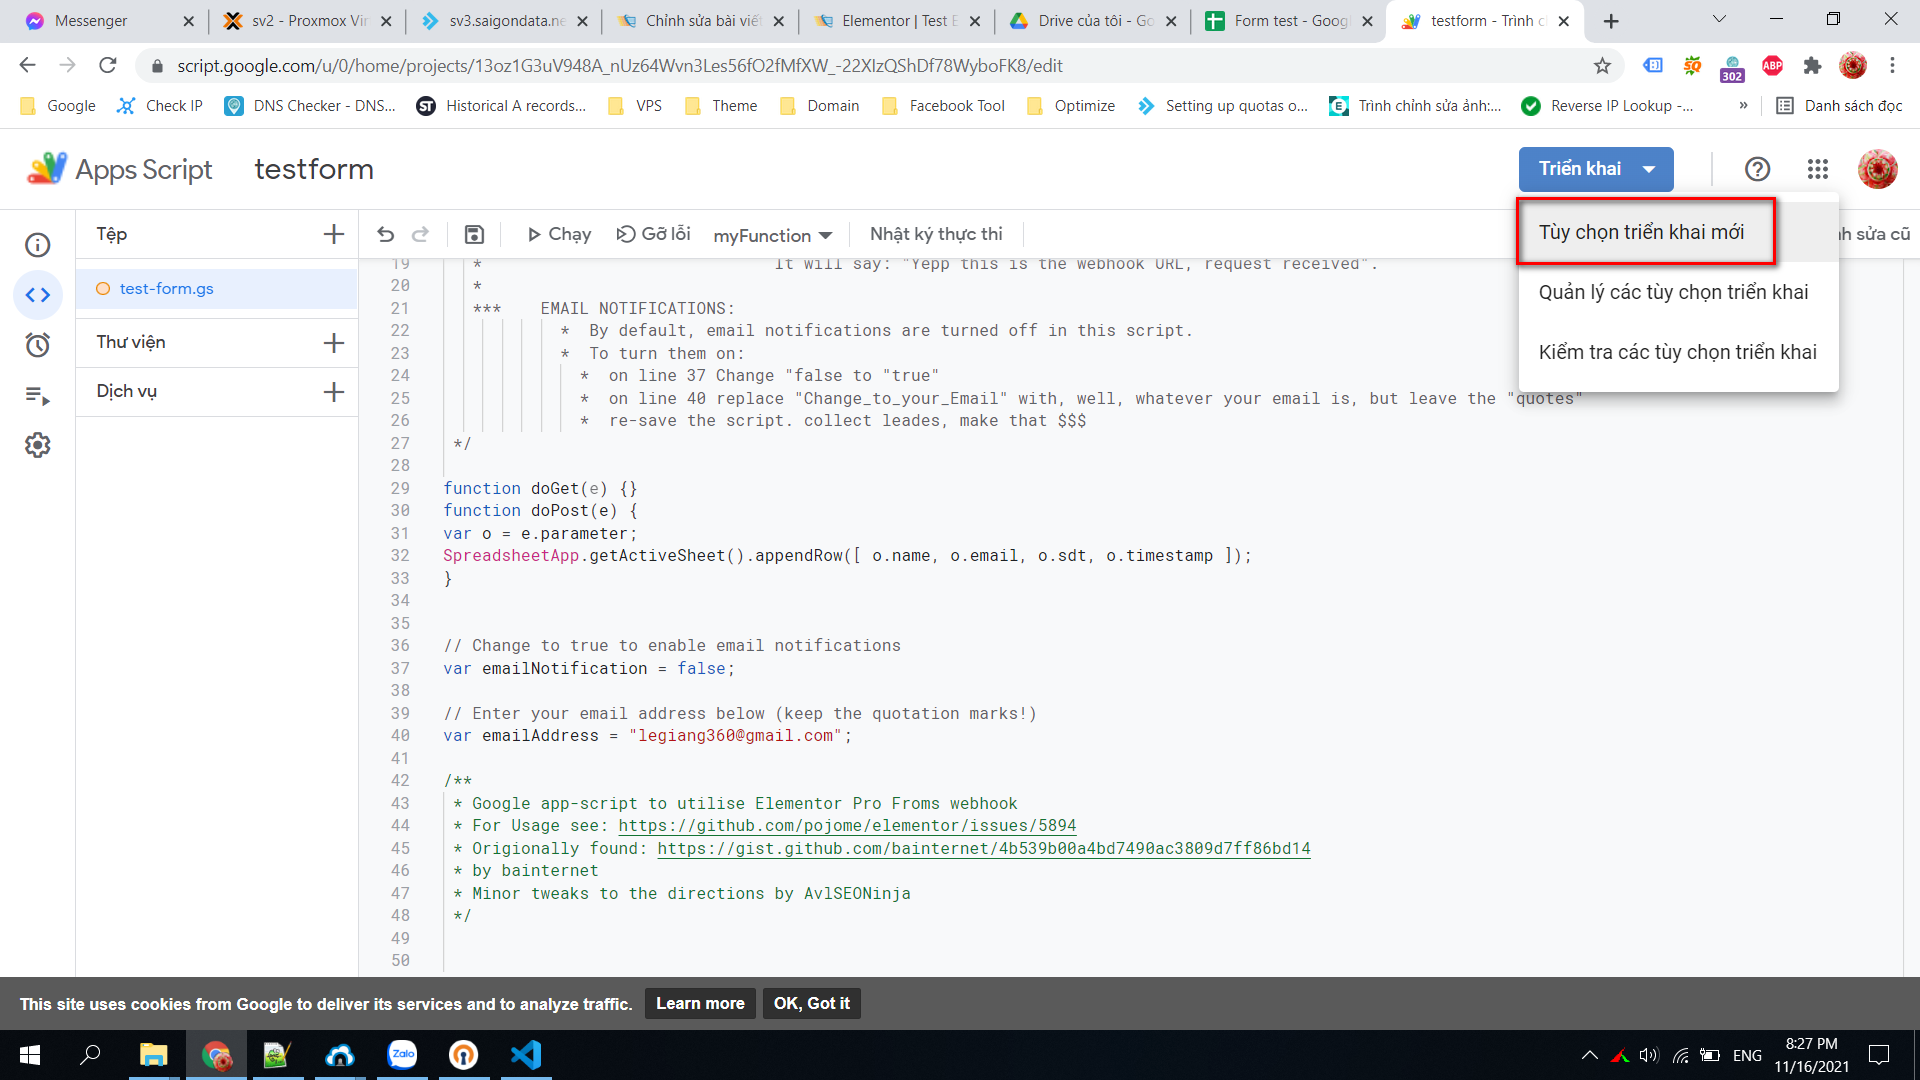The height and width of the screenshot is (1080, 1920).
Task: Open Nhật ký thực thi execution log
Action: [936, 234]
